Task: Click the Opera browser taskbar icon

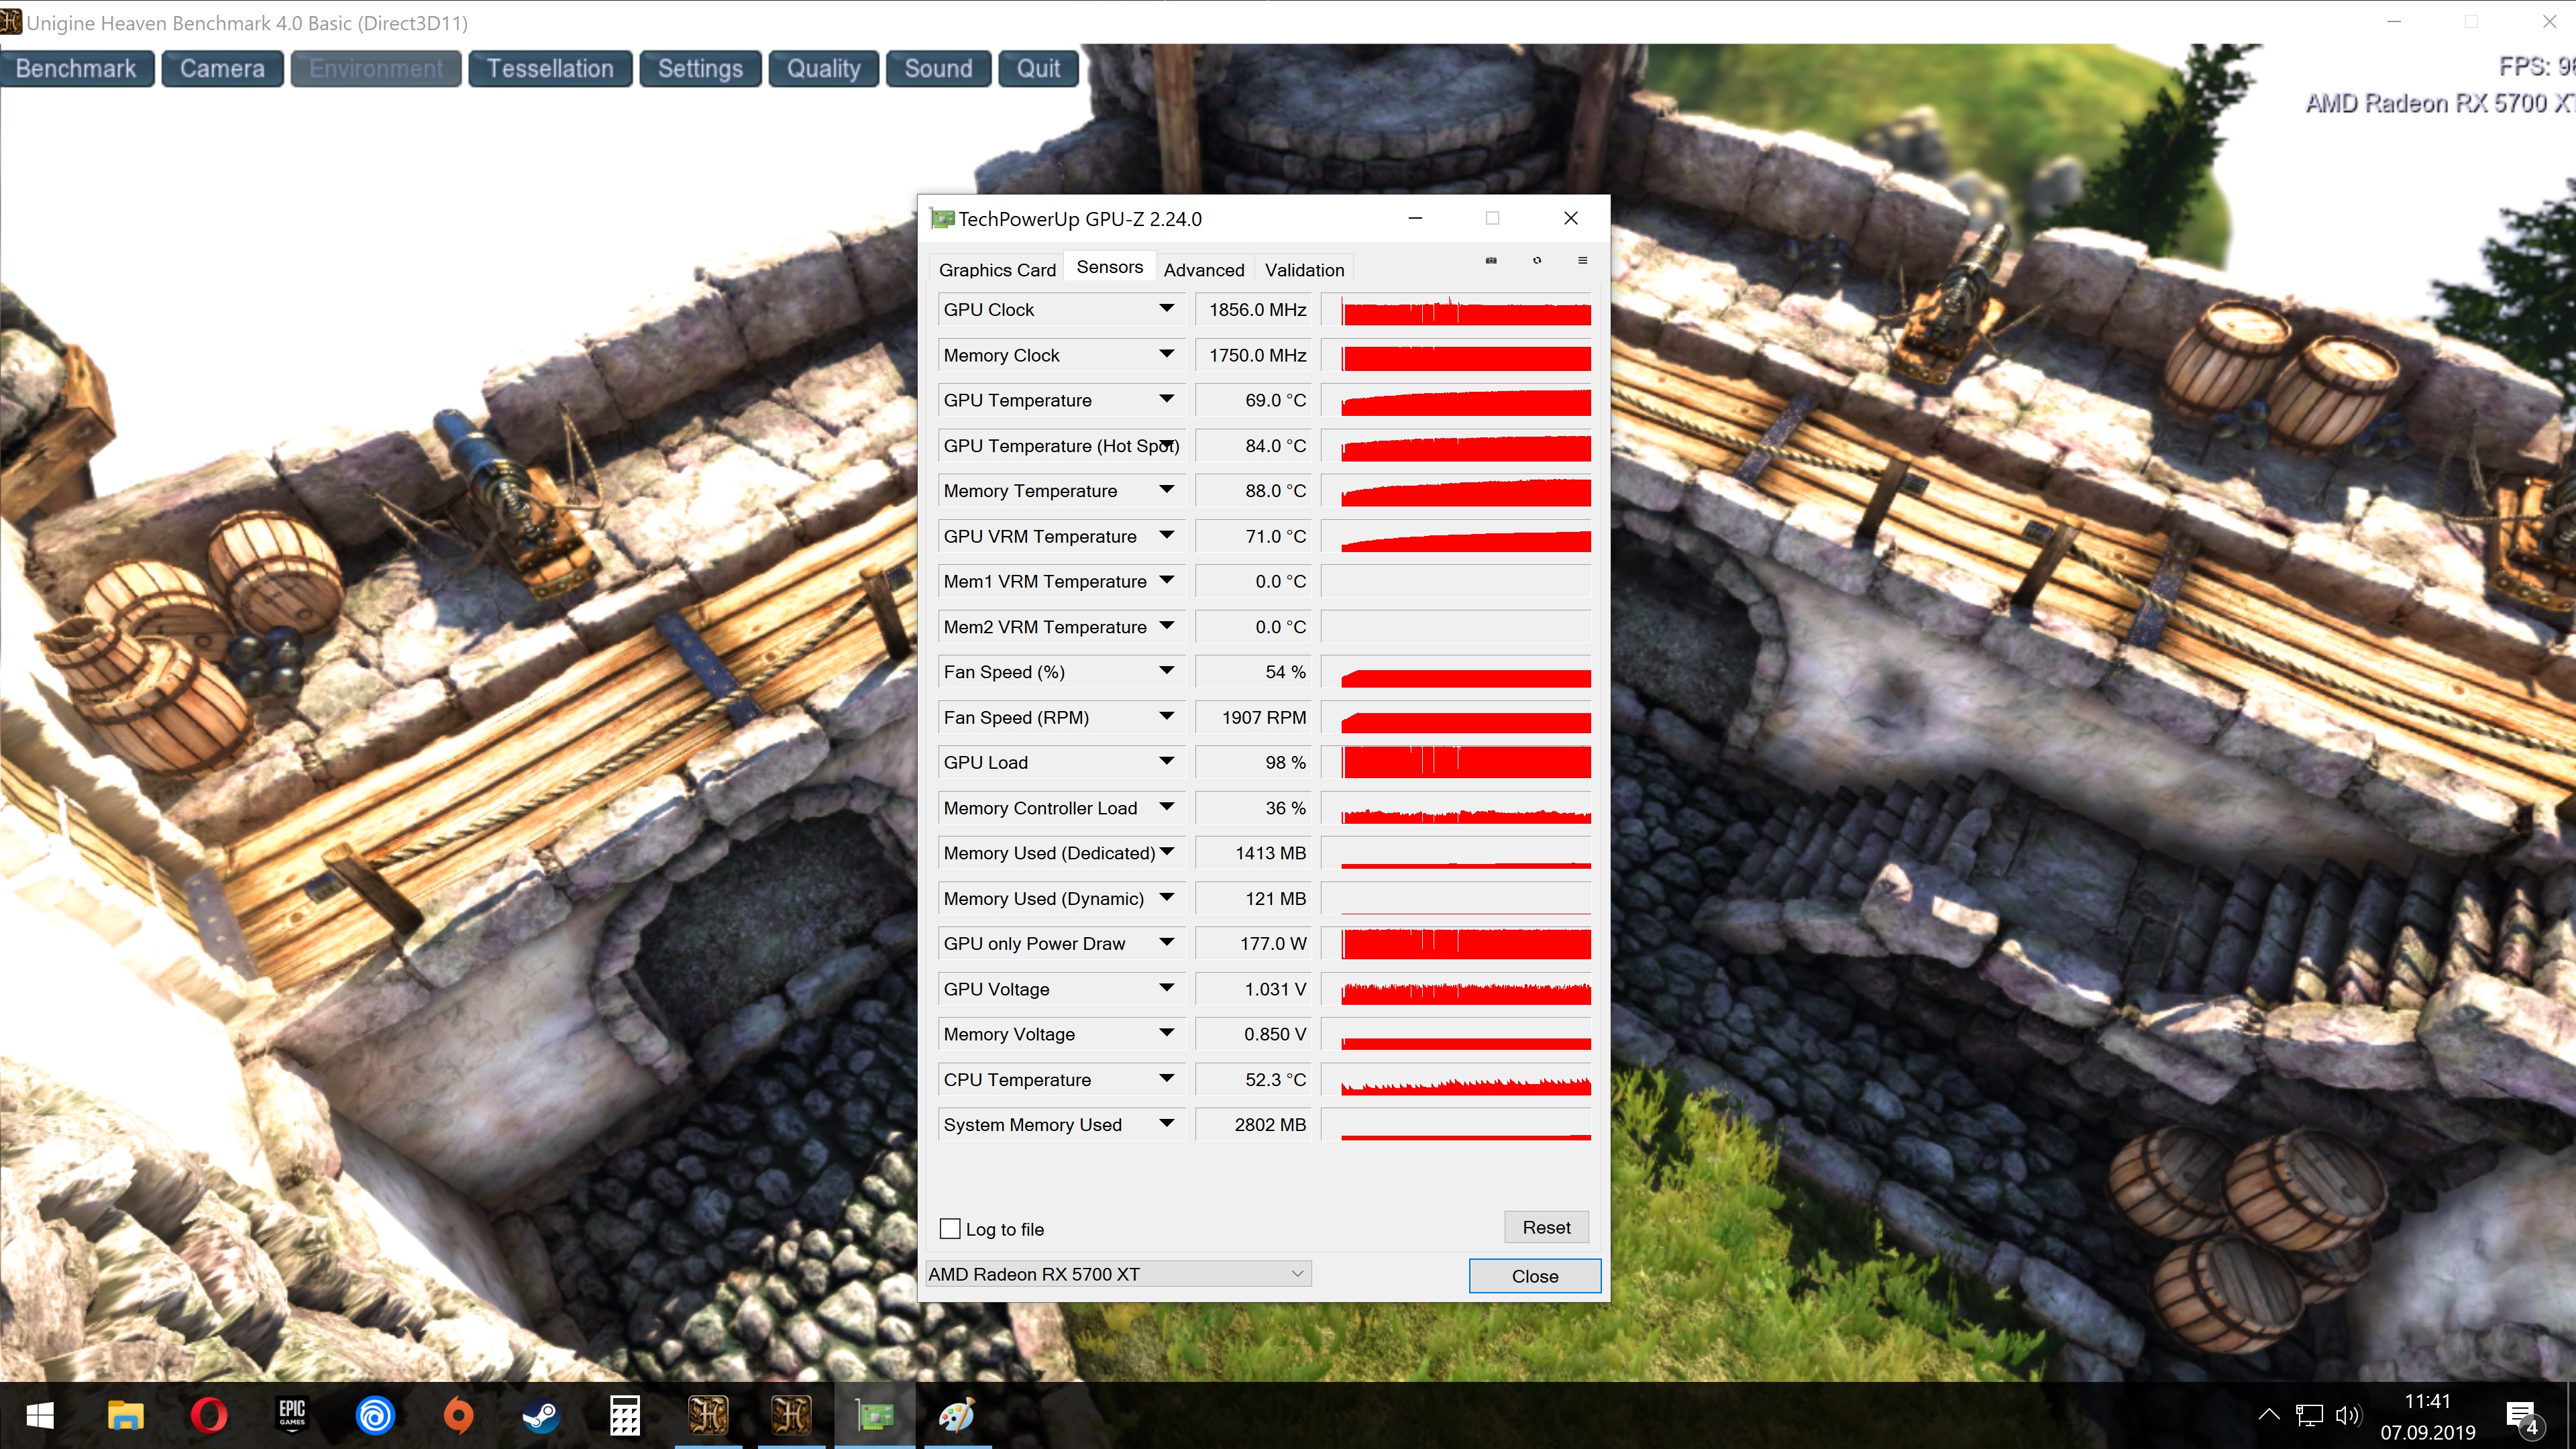Action: tap(209, 1415)
